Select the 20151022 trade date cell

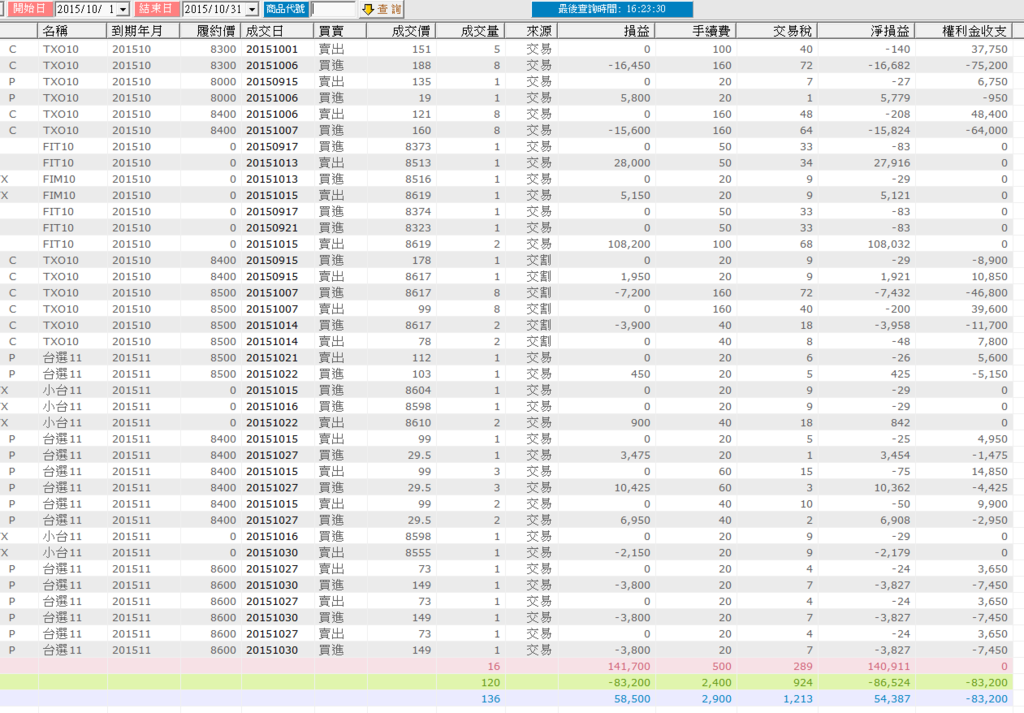pyautogui.click(x=272, y=374)
